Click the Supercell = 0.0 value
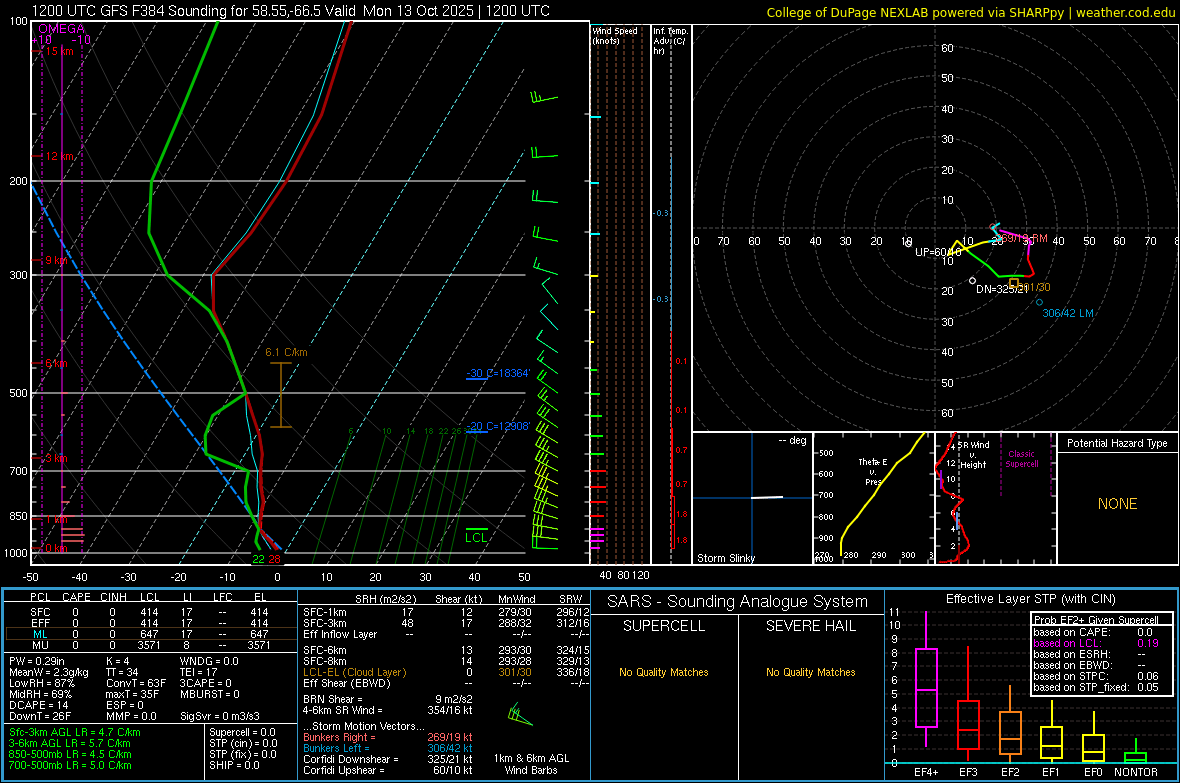Screen dimensions: 1180x783 coord(242,732)
